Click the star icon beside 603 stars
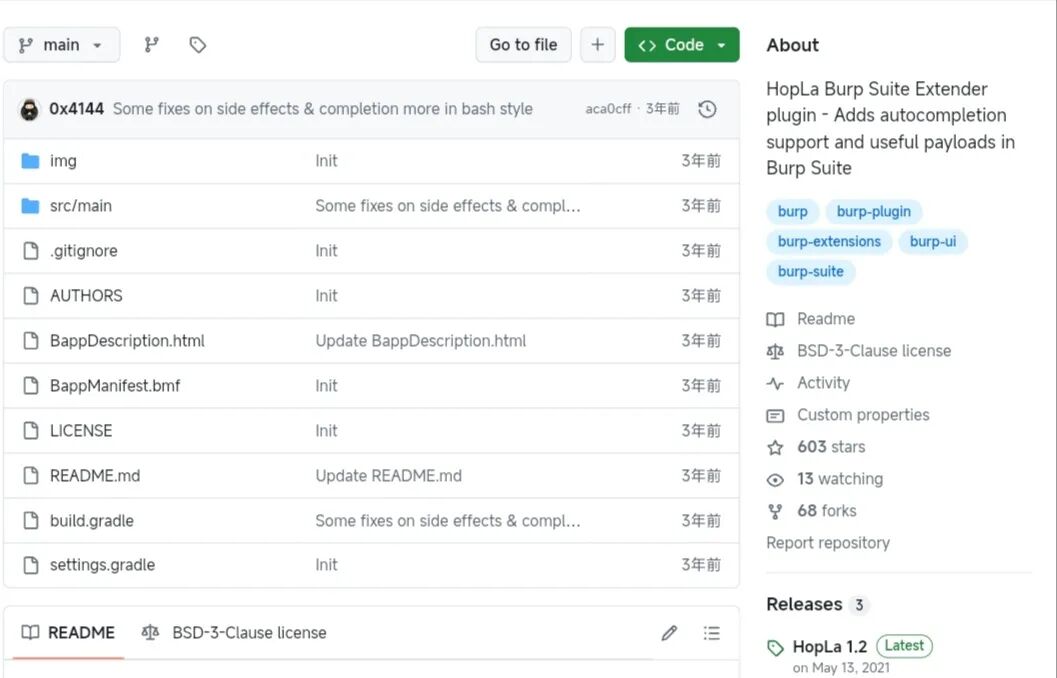The image size is (1057, 678). coord(775,448)
